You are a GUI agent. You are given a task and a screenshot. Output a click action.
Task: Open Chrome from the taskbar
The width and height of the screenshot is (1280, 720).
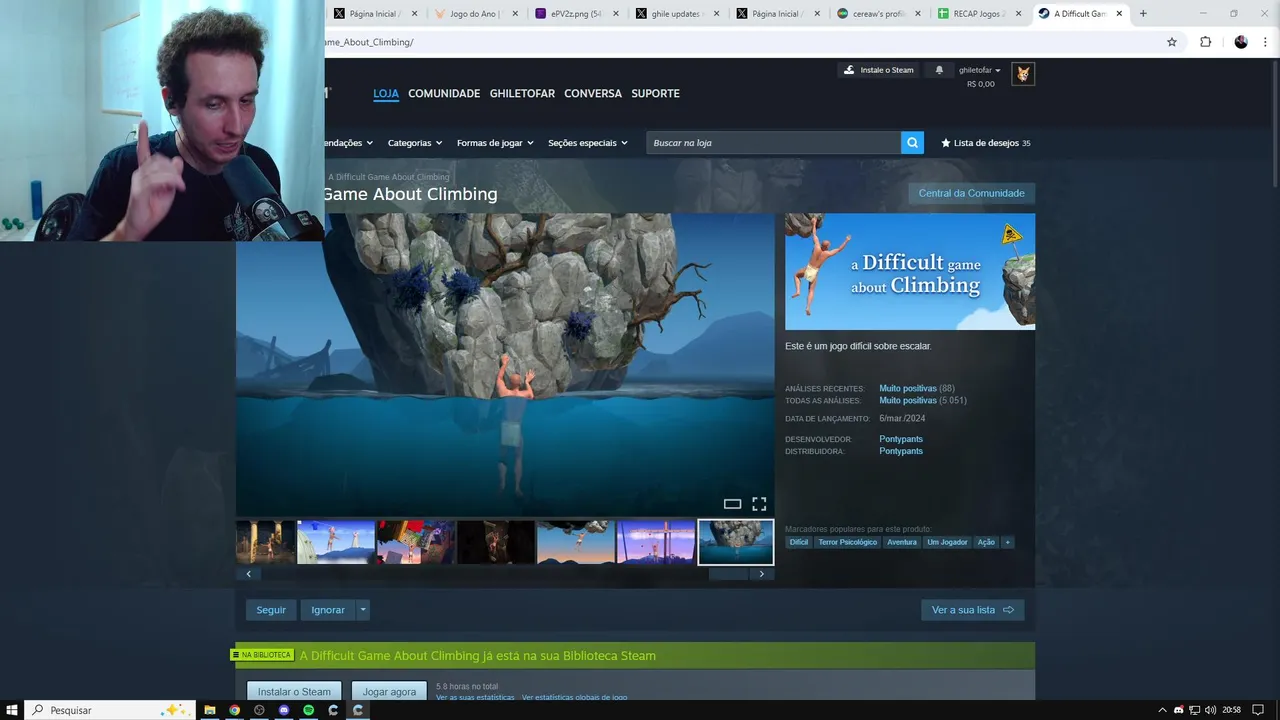[x=234, y=710]
